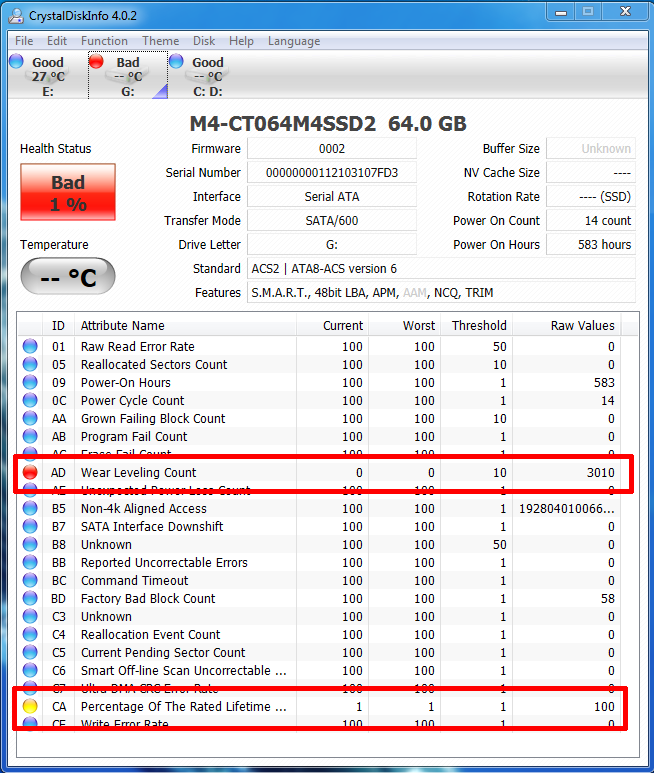654x773 pixels.
Task: Open the Theme menu
Action: tap(160, 41)
